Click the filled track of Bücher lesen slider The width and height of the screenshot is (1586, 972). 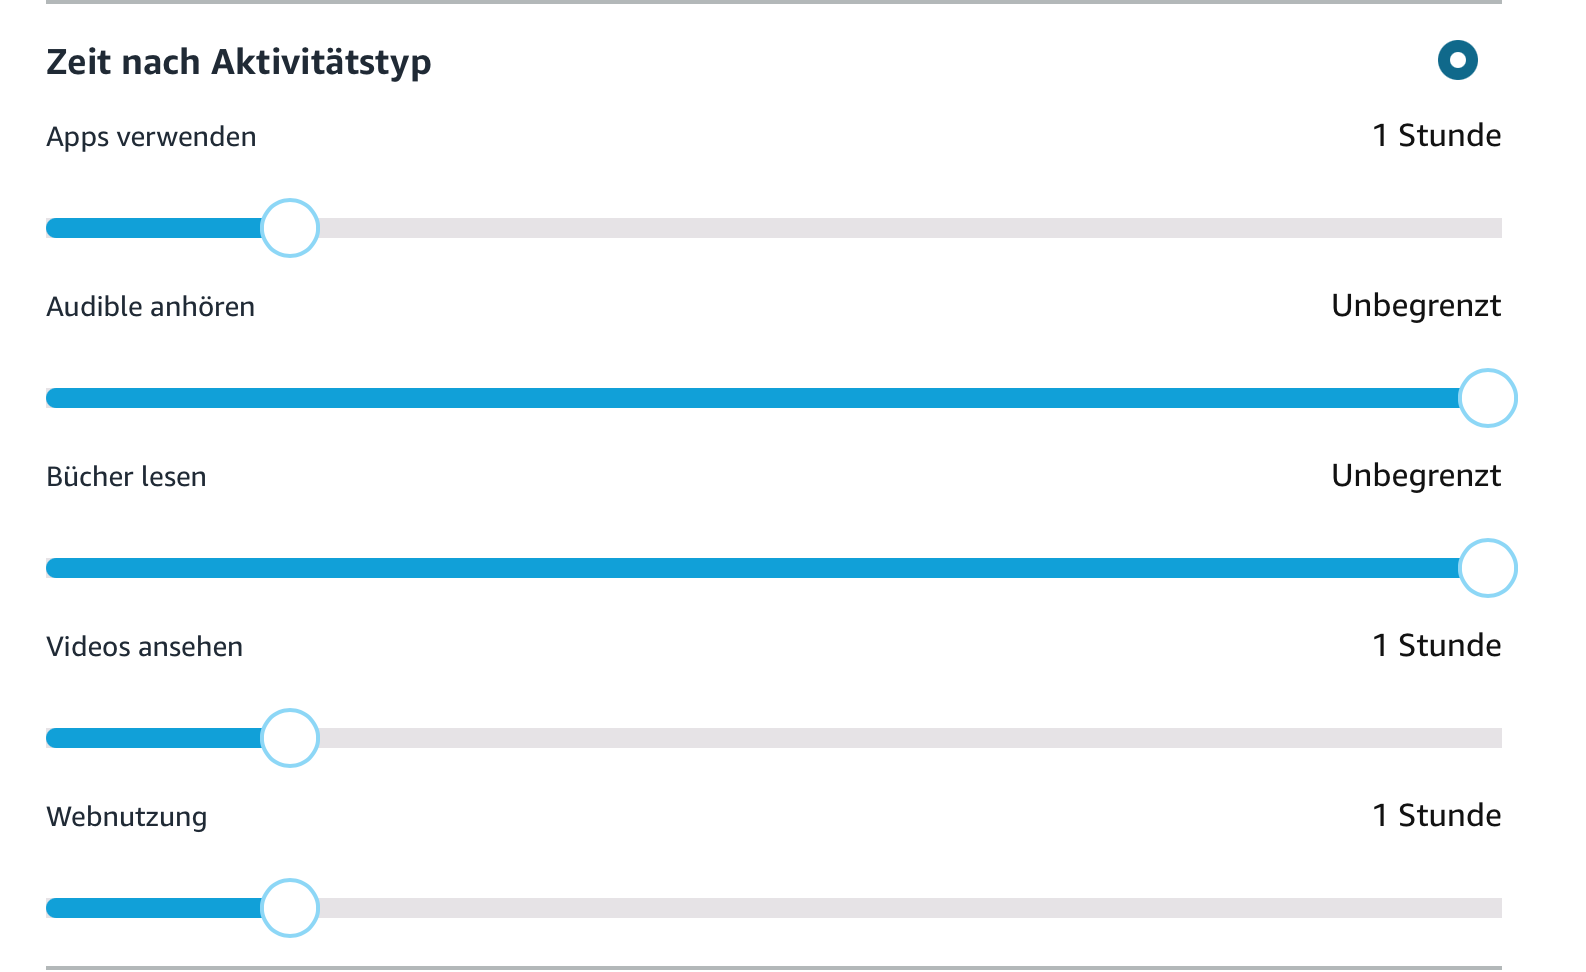(750, 568)
